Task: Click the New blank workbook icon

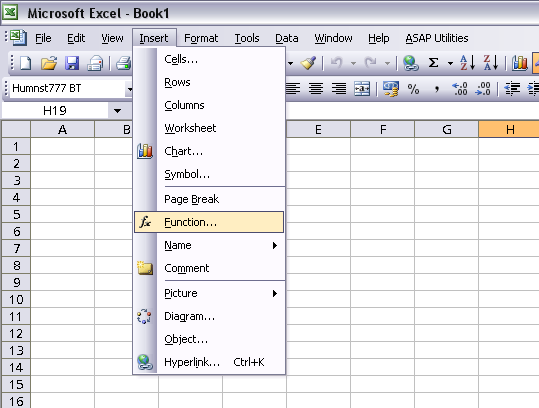Action: point(25,63)
